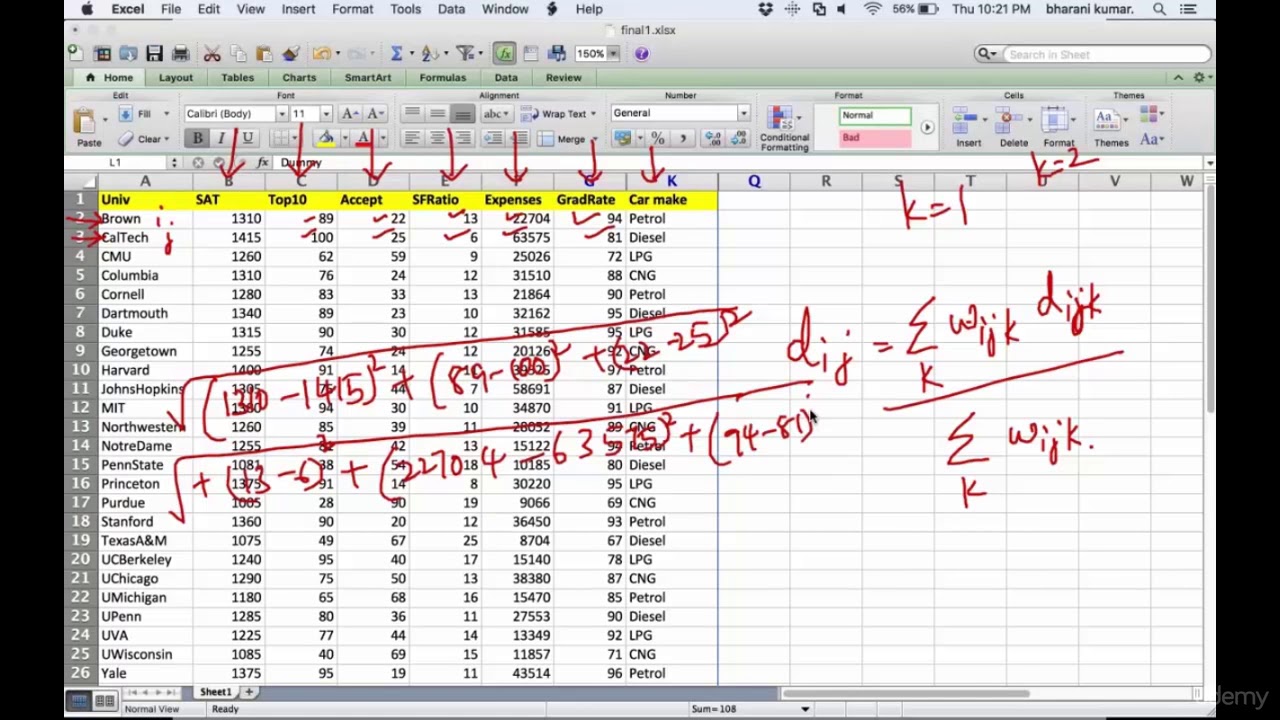
Task: Click the Decrease Font Size icon
Action: coord(374,114)
